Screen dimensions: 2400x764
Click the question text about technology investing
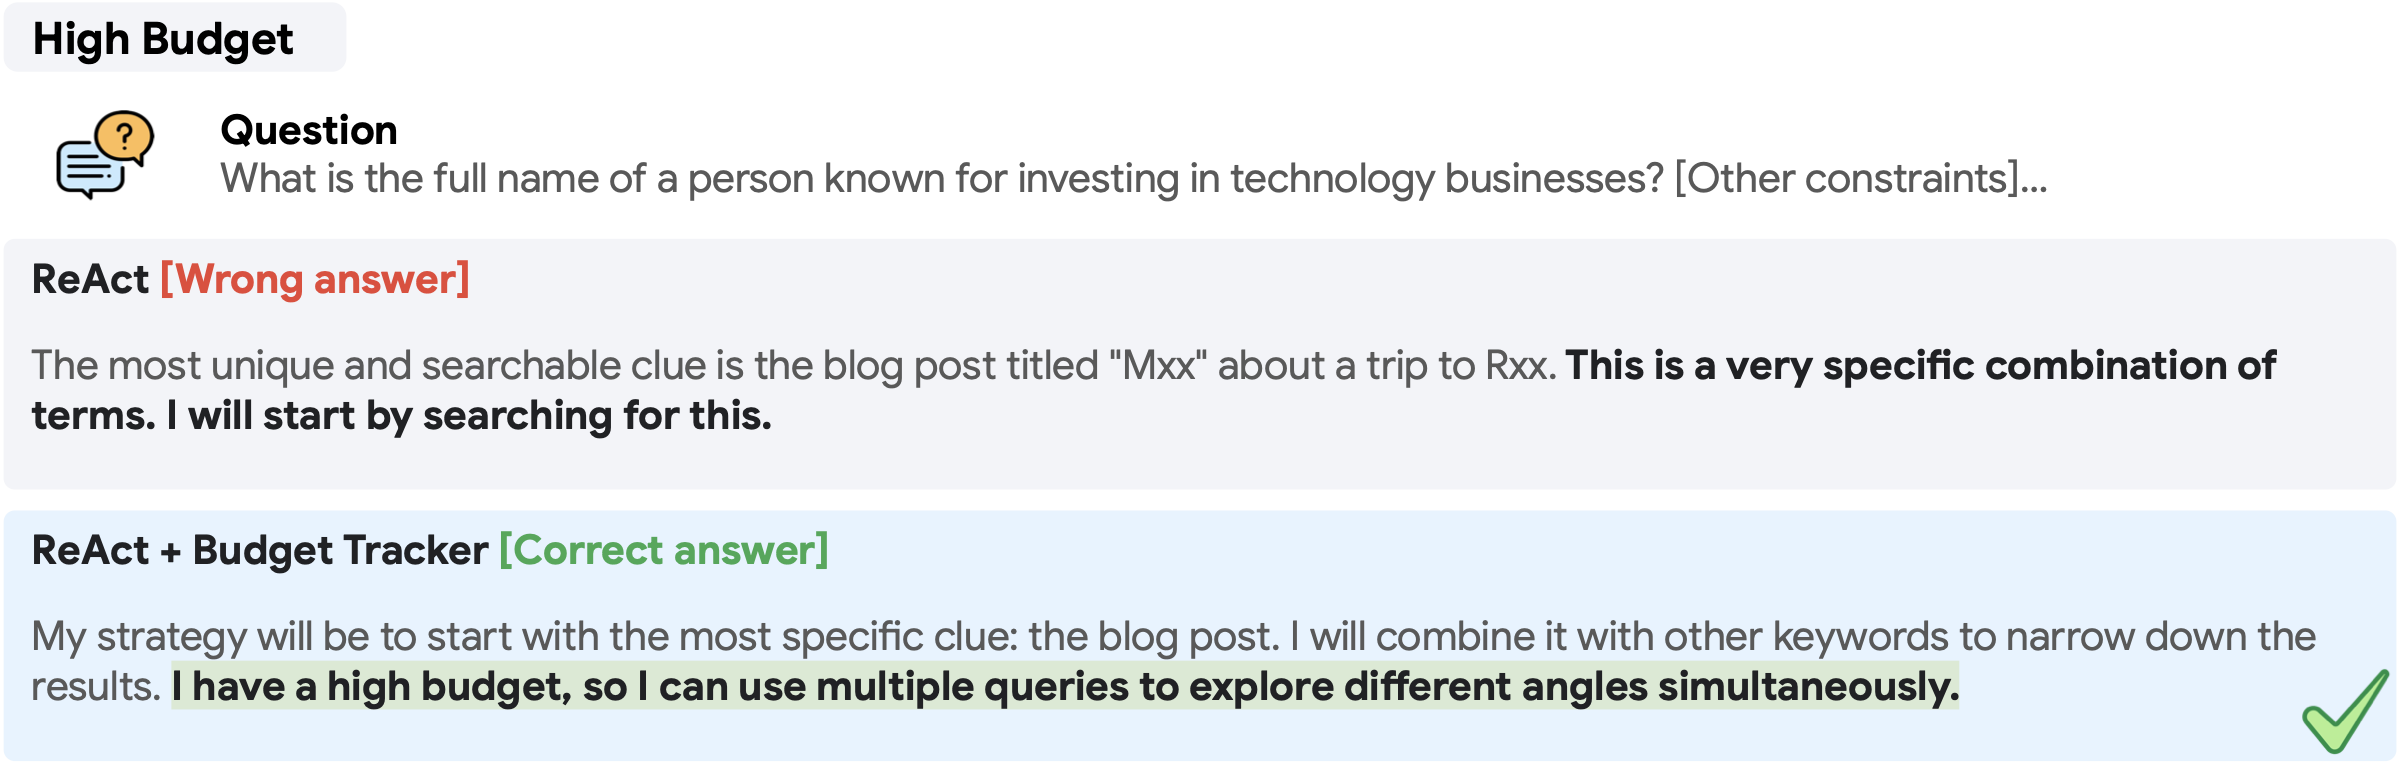tap(940, 179)
